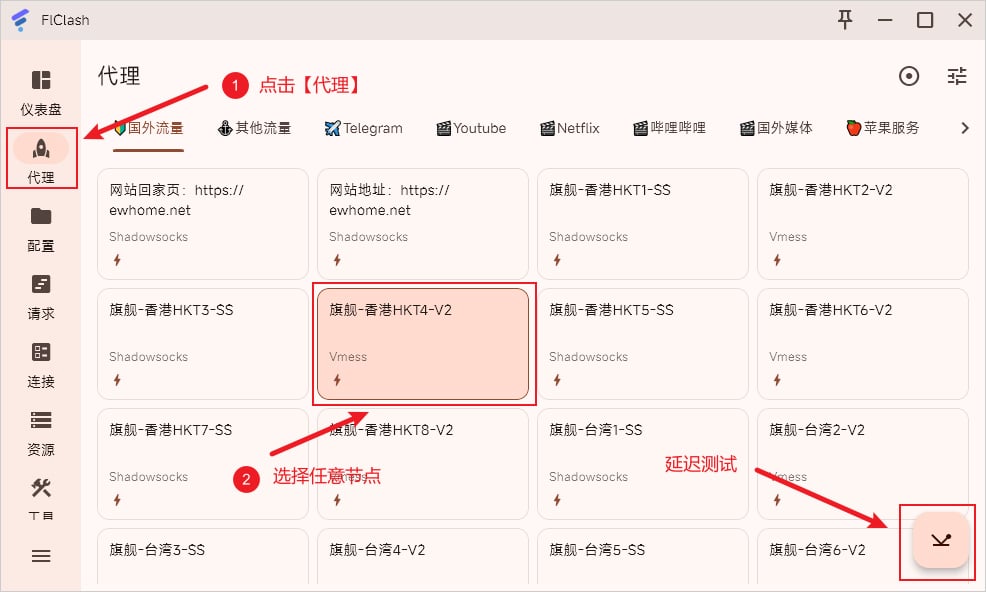Open the hamburger menu at sidebar bottom

click(40, 556)
